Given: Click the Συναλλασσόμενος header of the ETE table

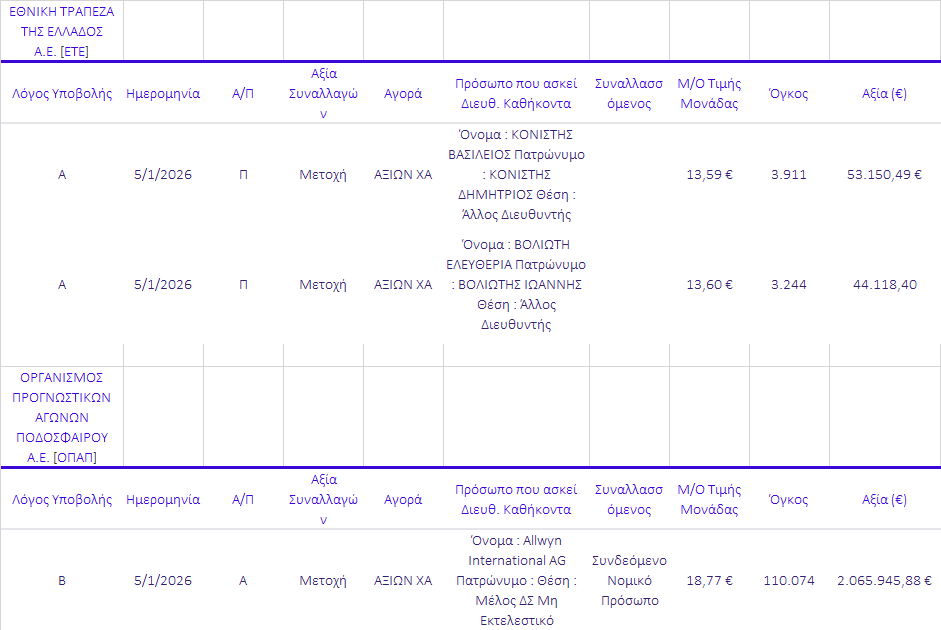Looking at the screenshot, I should (629, 94).
